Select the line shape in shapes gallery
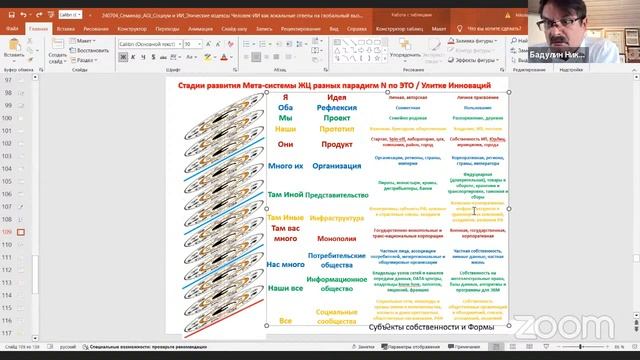Screen dimensions: 640x360 (x=345, y=42)
